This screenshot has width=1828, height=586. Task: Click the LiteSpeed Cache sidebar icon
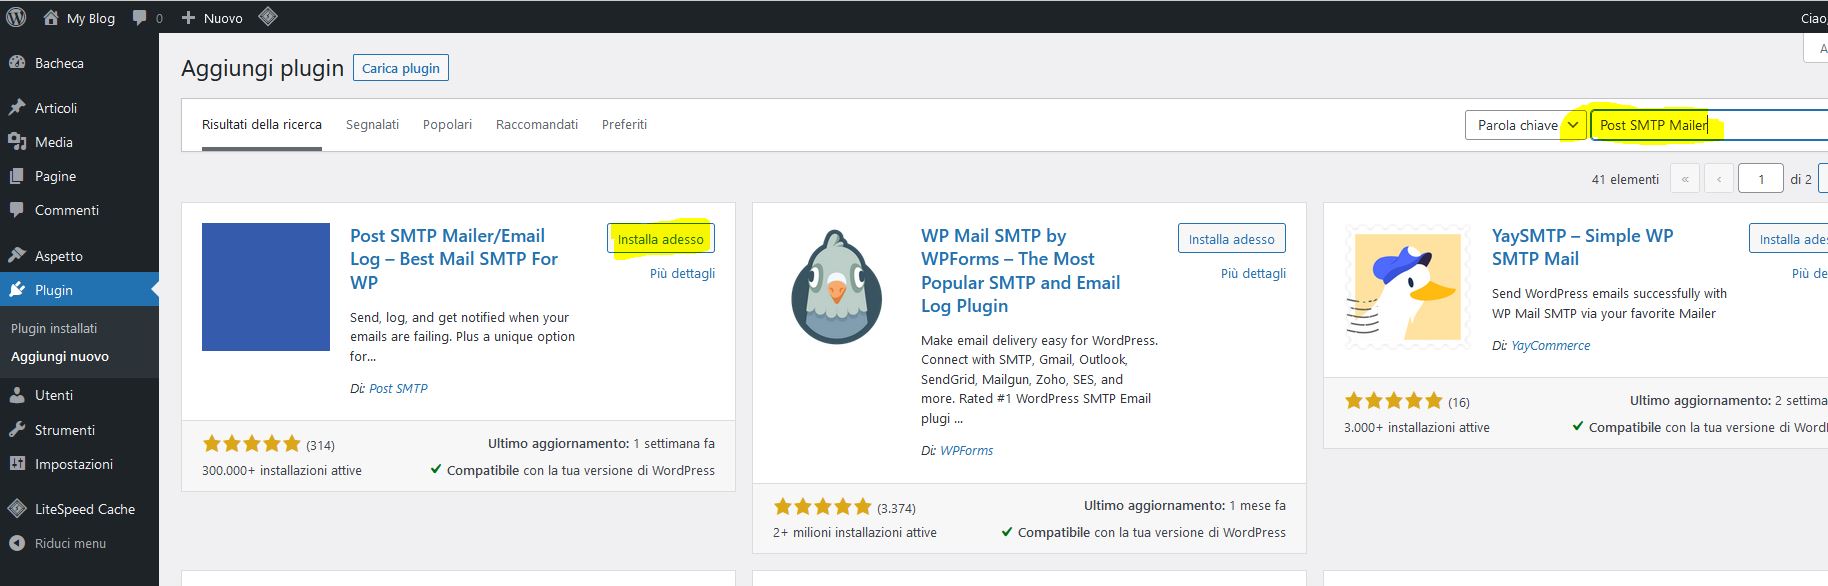click(17, 509)
